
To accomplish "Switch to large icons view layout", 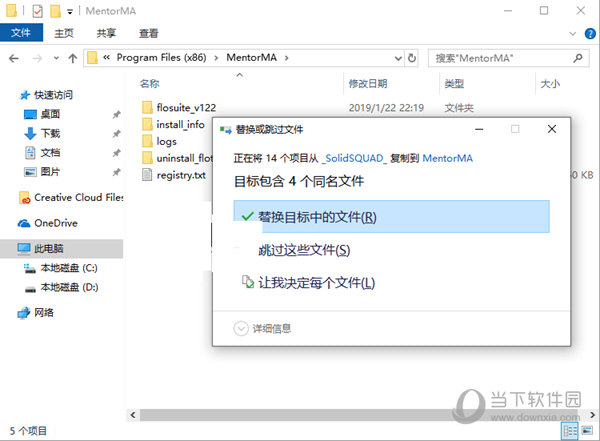I will (587, 431).
